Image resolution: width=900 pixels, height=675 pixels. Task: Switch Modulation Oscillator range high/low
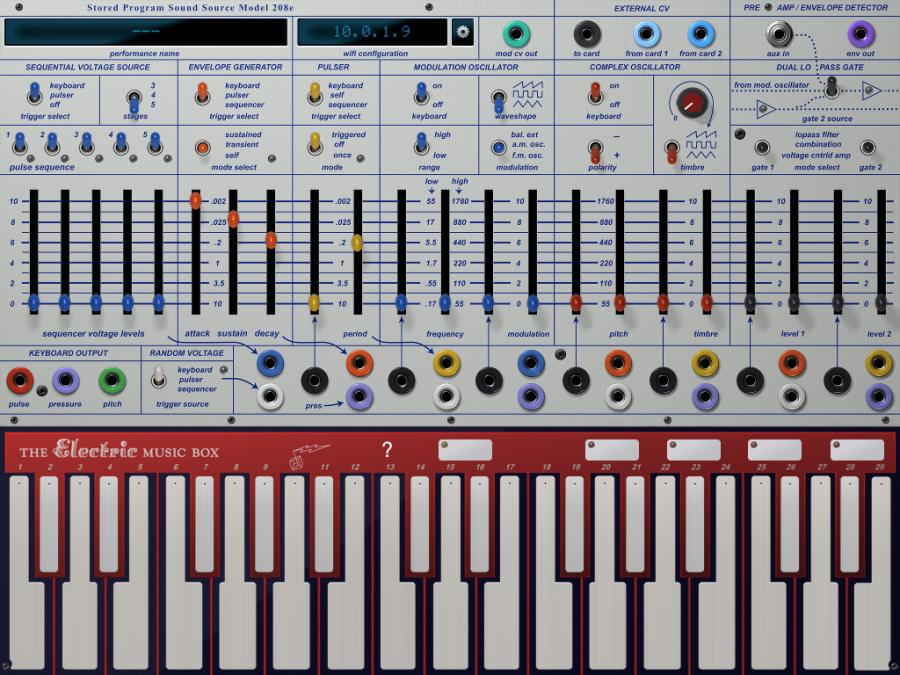(x=422, y=144)
